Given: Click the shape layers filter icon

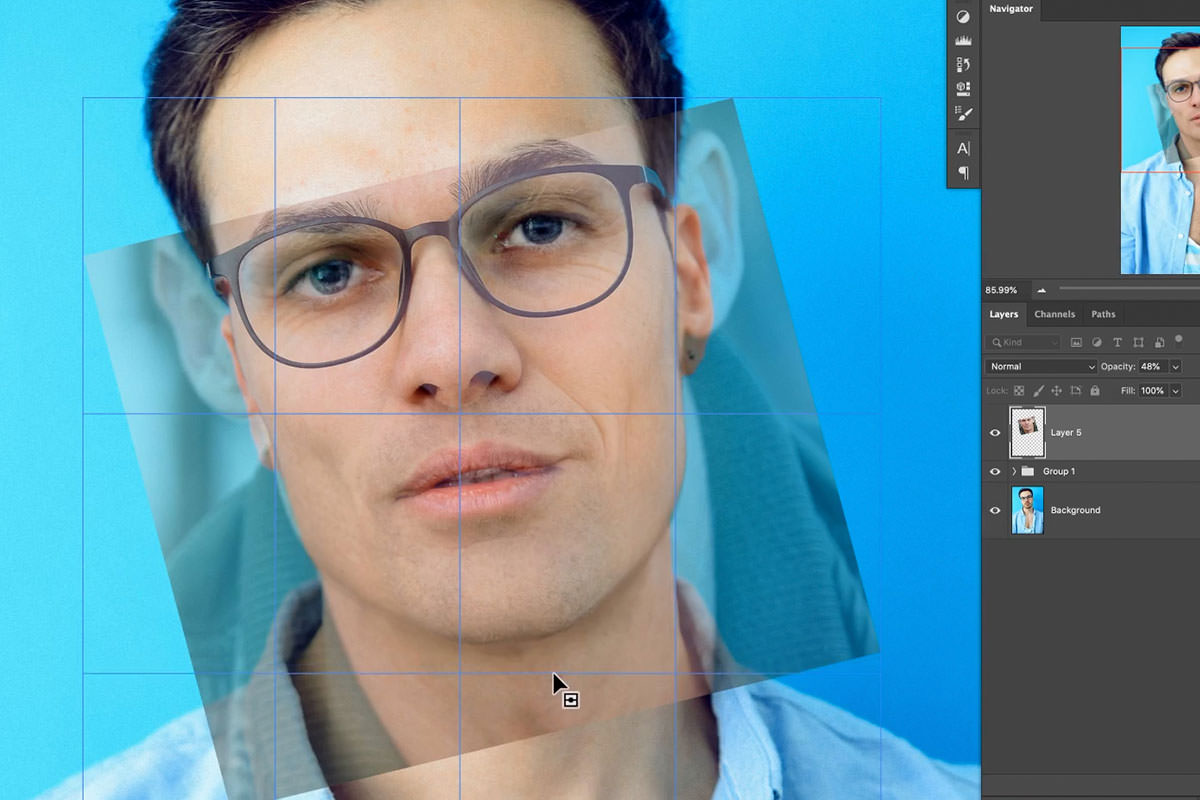Looking at the screenshot, I should click(1139, 342).
